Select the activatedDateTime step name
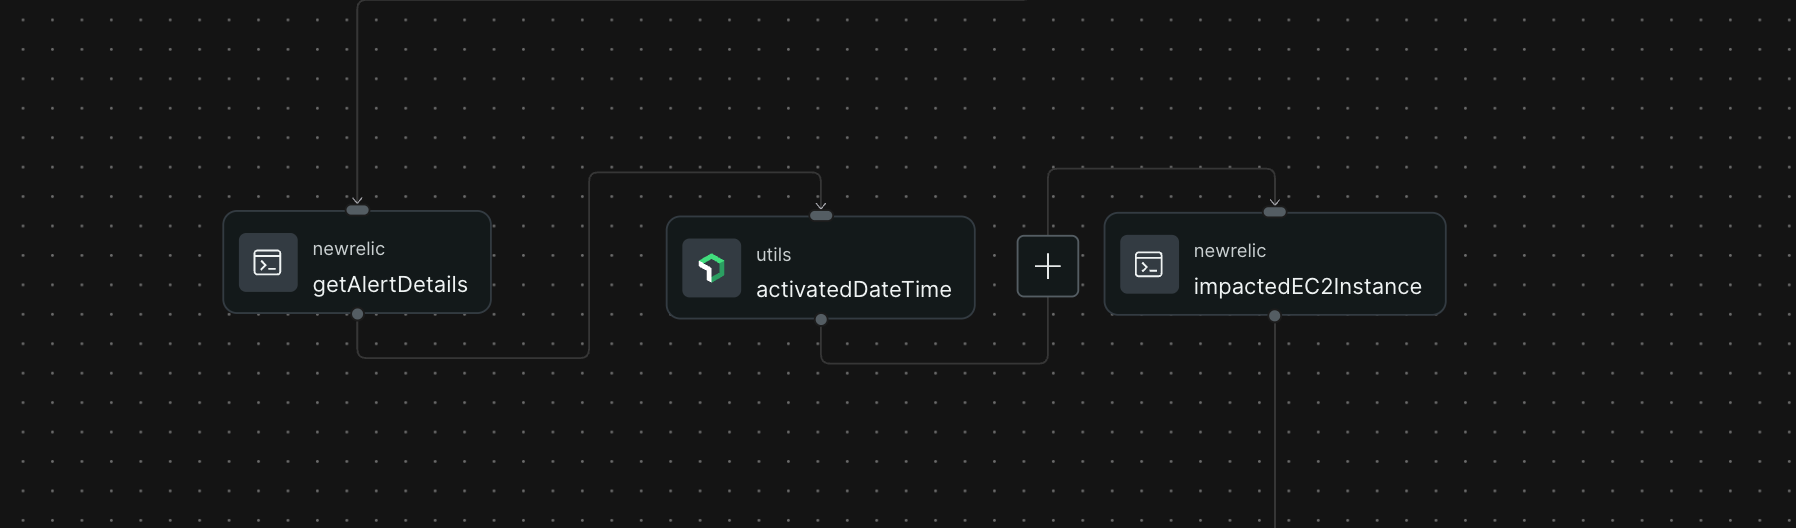The image size is (1796, 528). (853, 290)
